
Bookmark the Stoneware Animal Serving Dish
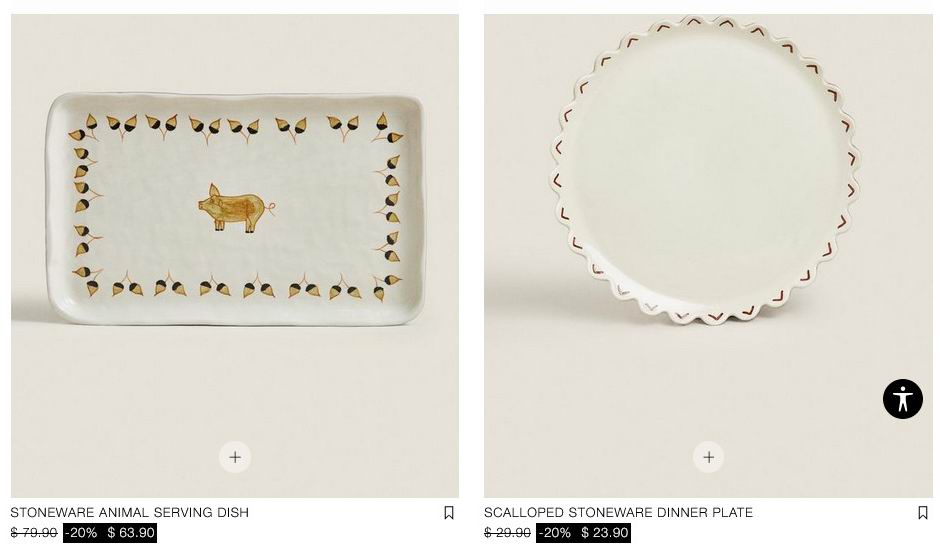(x=448, y=513)
